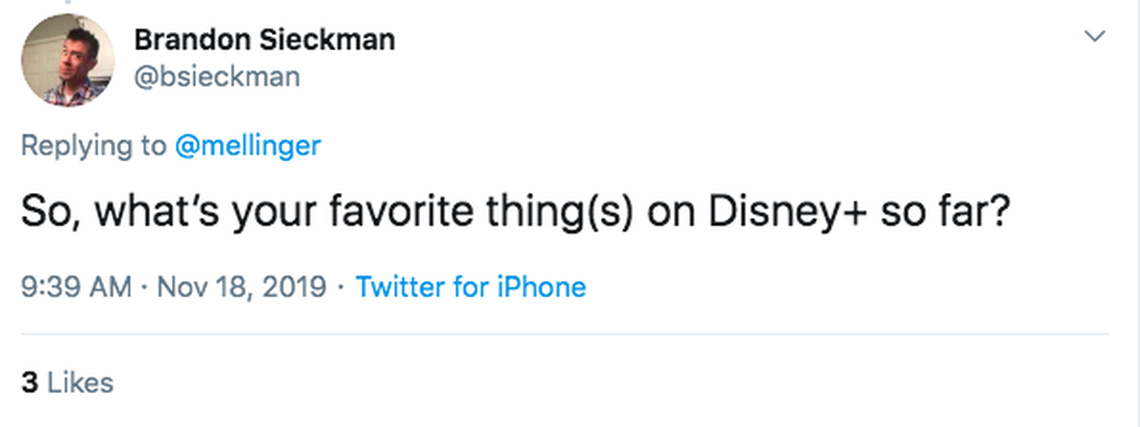This screenshot has width=1140, height=427.
Task: Click "So, what's your" at the tweet start
Action: coord(159,216)
